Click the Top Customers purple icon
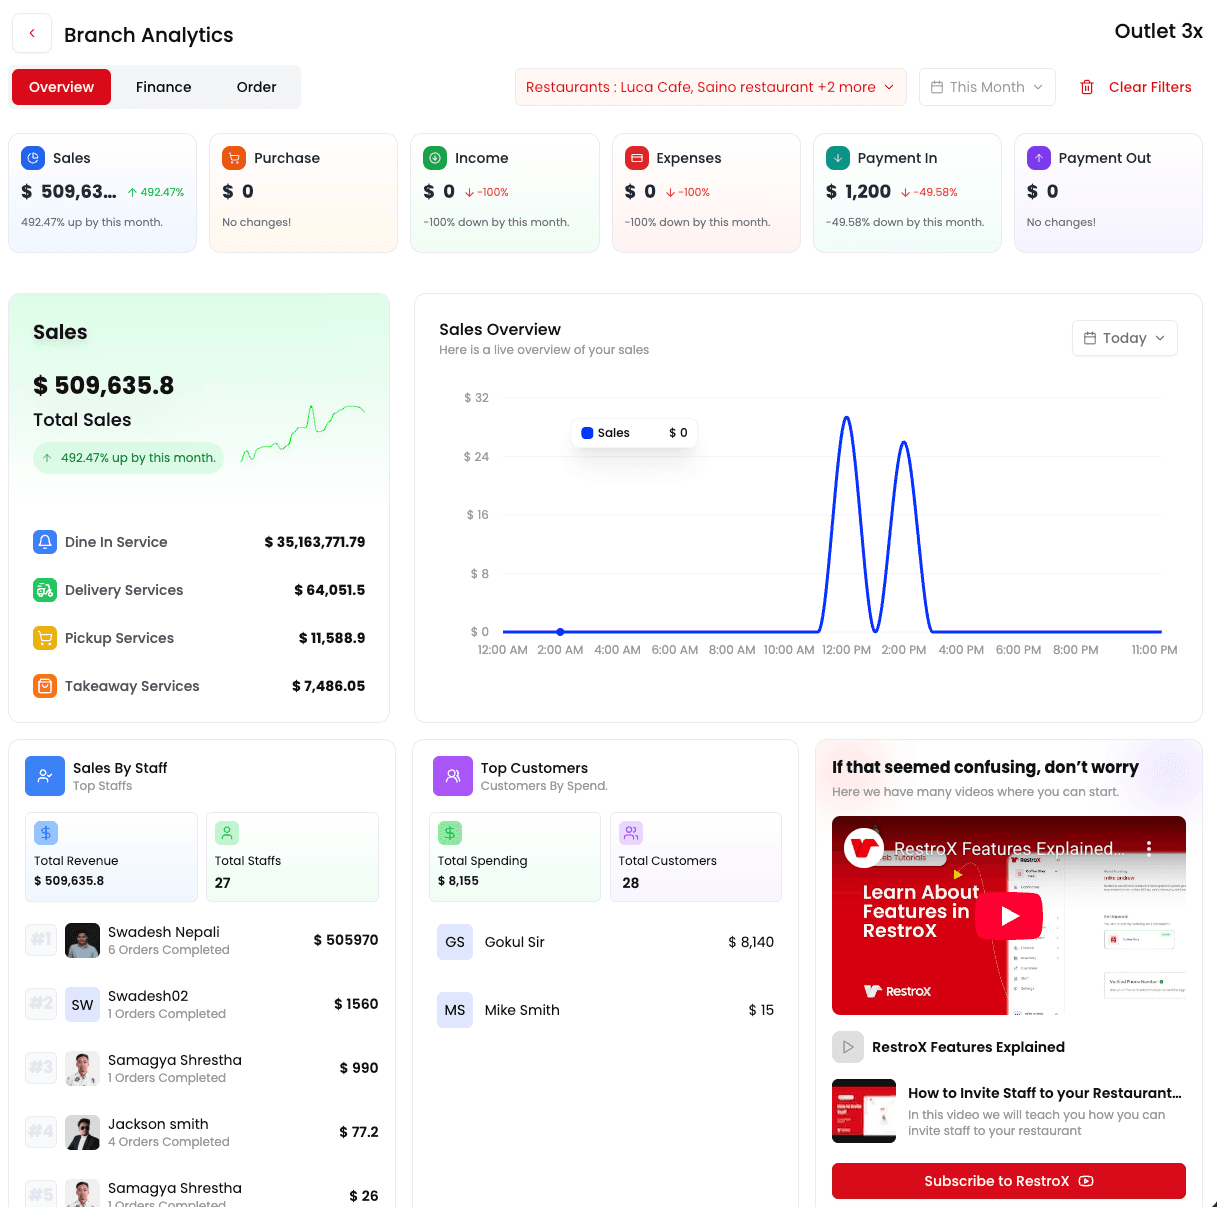The height and width of the screenshot is (1207, 1217). coord(453,776)
